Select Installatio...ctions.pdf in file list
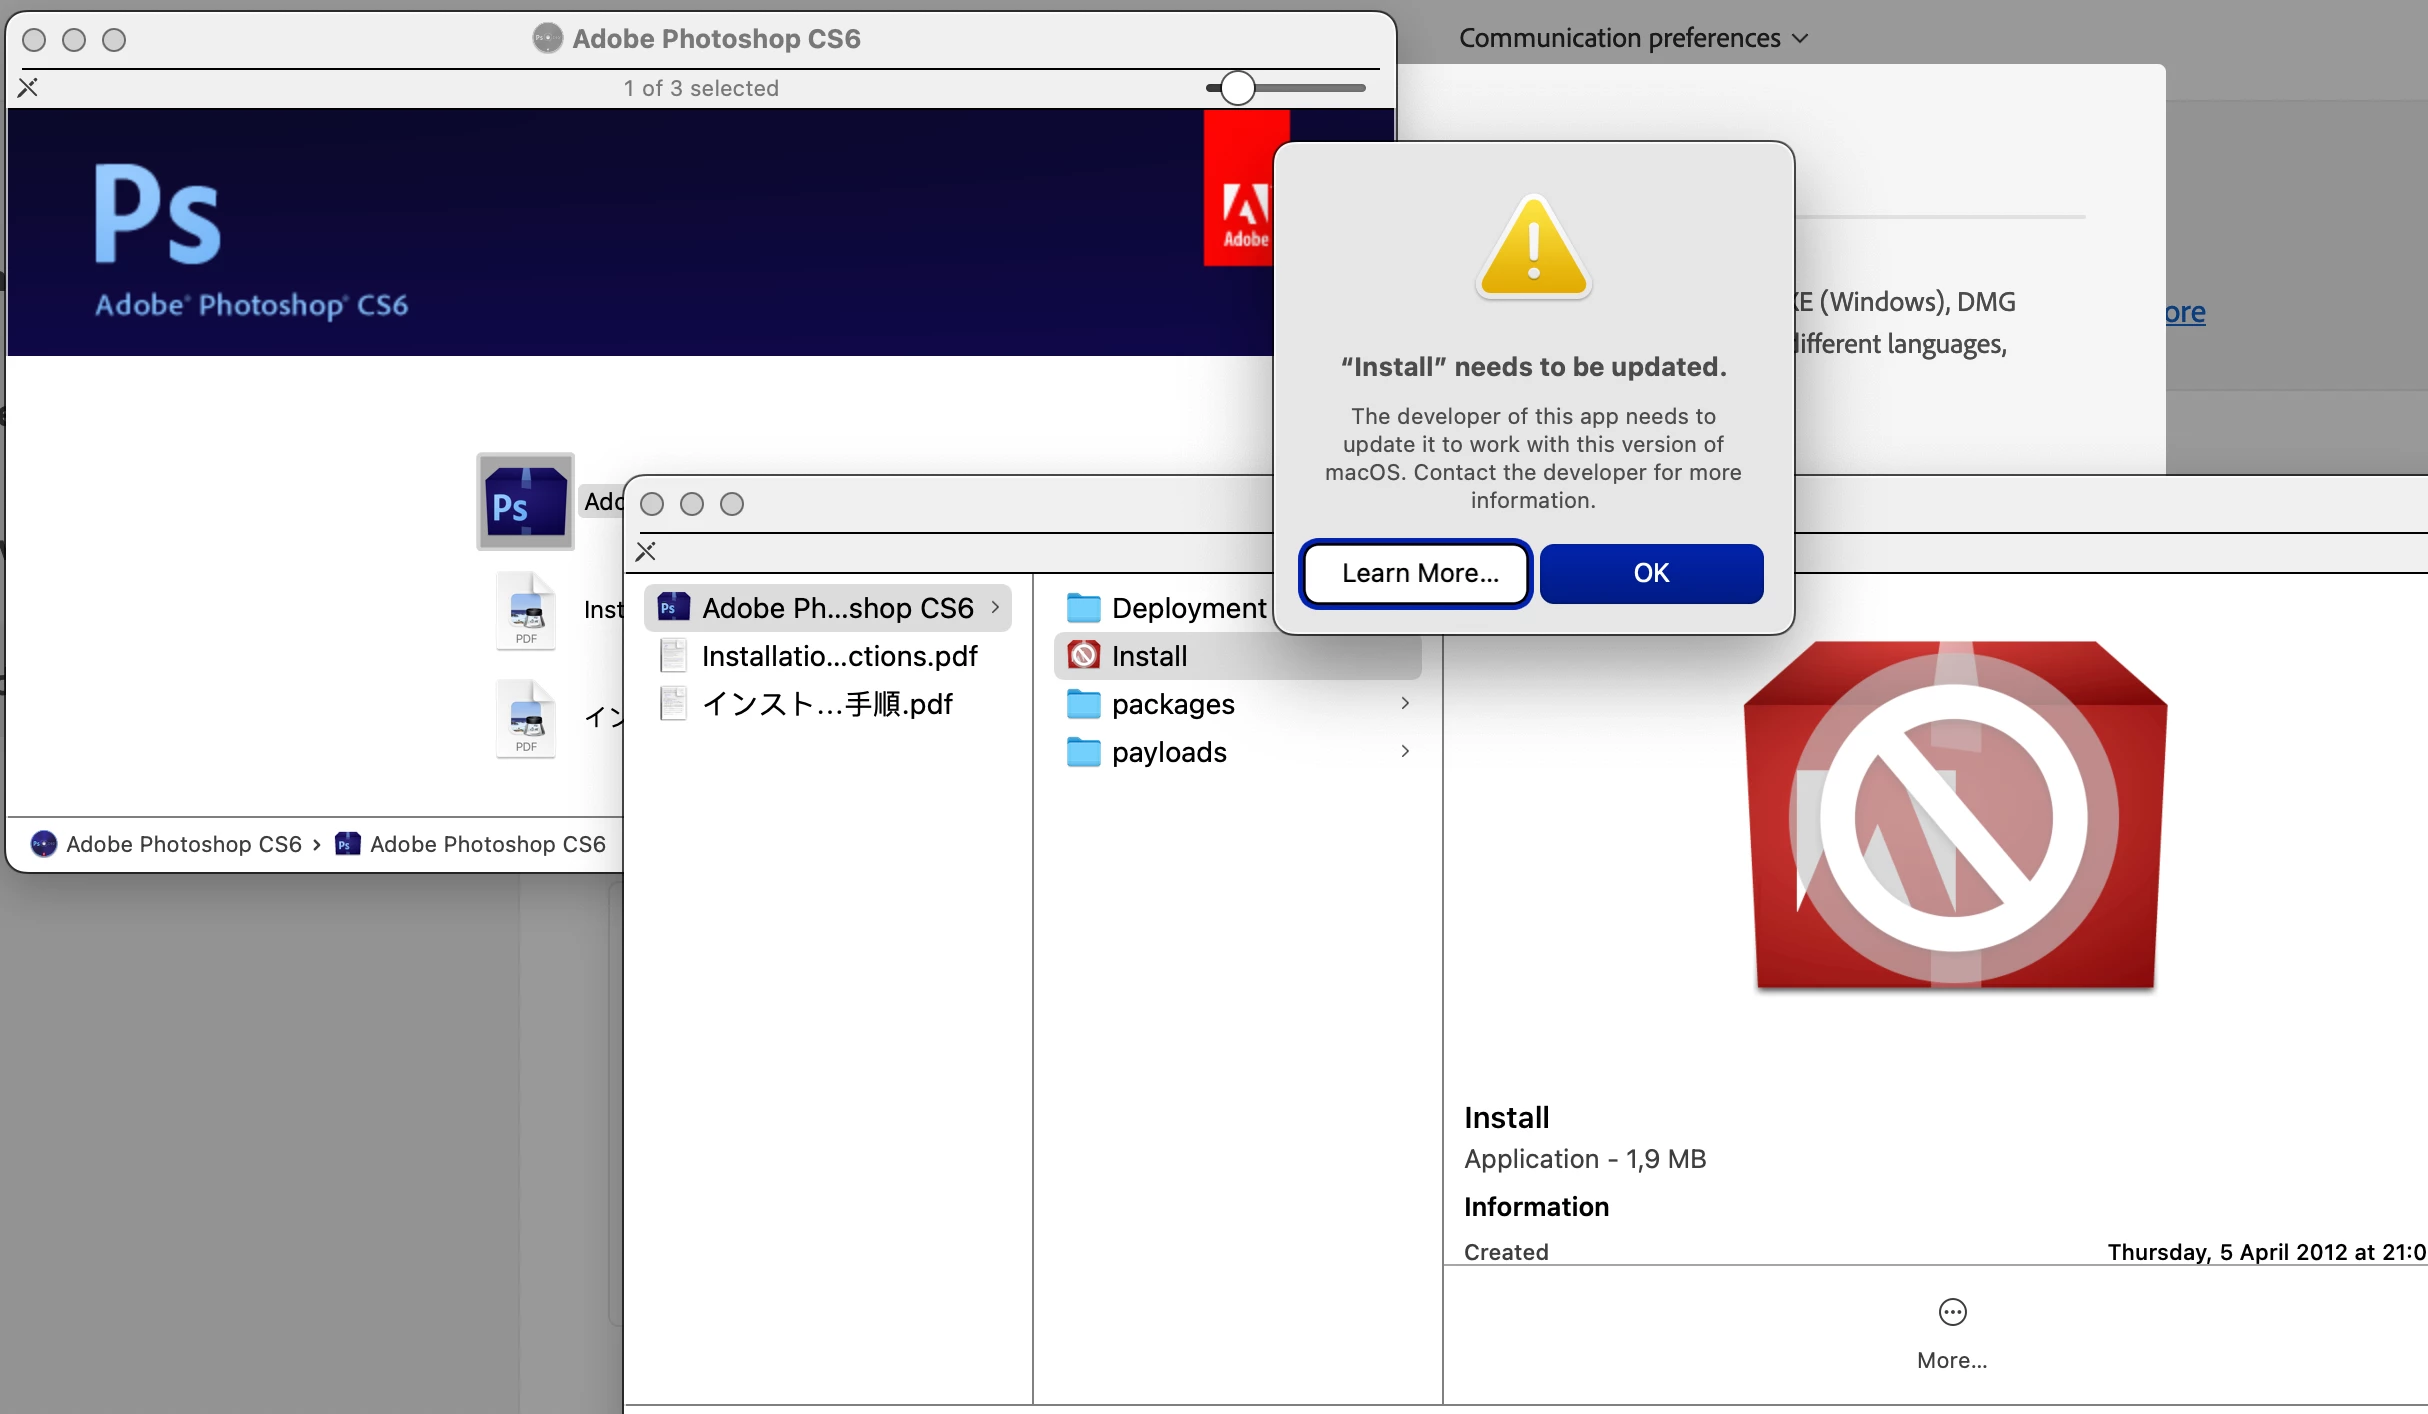 click(x=838, y=656)
